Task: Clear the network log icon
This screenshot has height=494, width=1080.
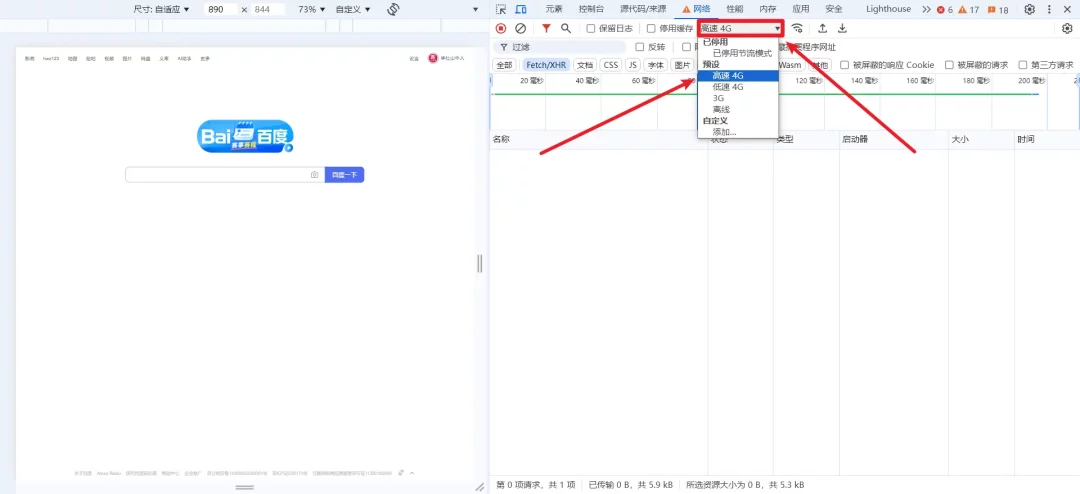Action: 521,28
